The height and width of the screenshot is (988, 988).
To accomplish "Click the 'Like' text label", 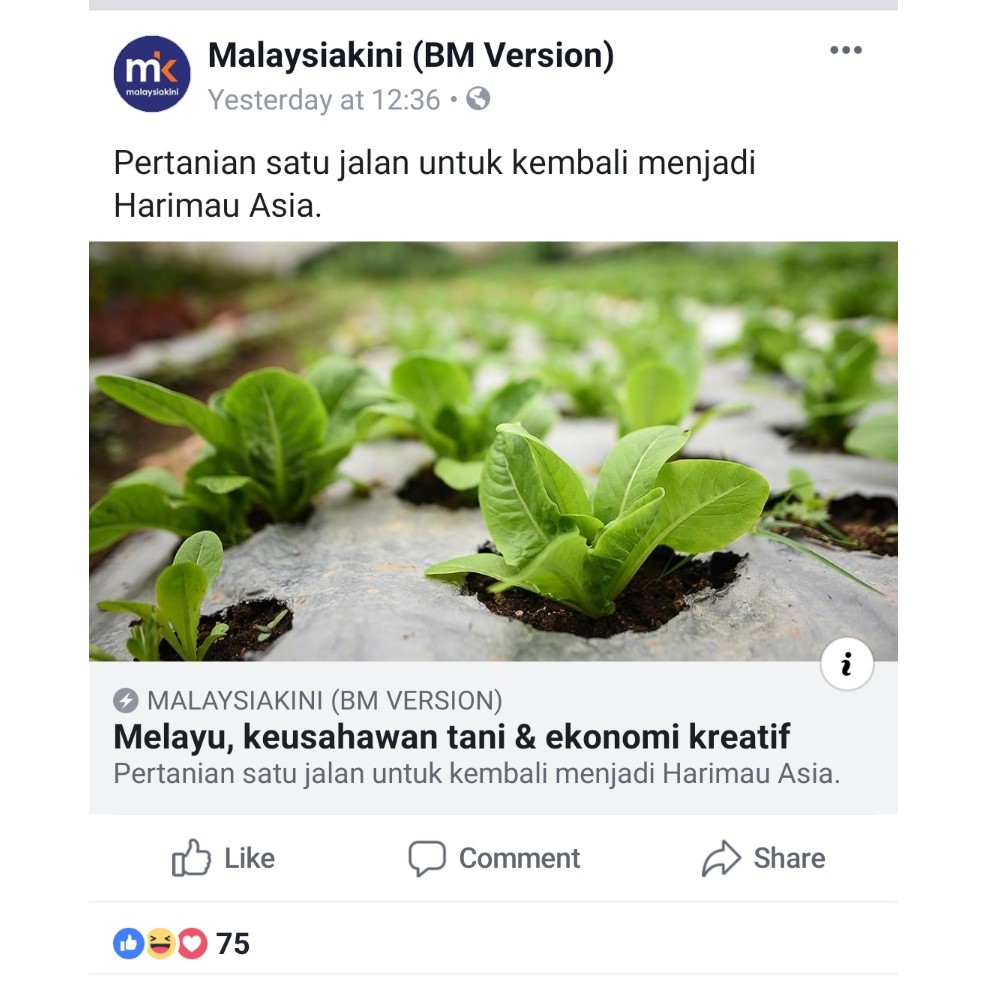I will coord(249,858).
